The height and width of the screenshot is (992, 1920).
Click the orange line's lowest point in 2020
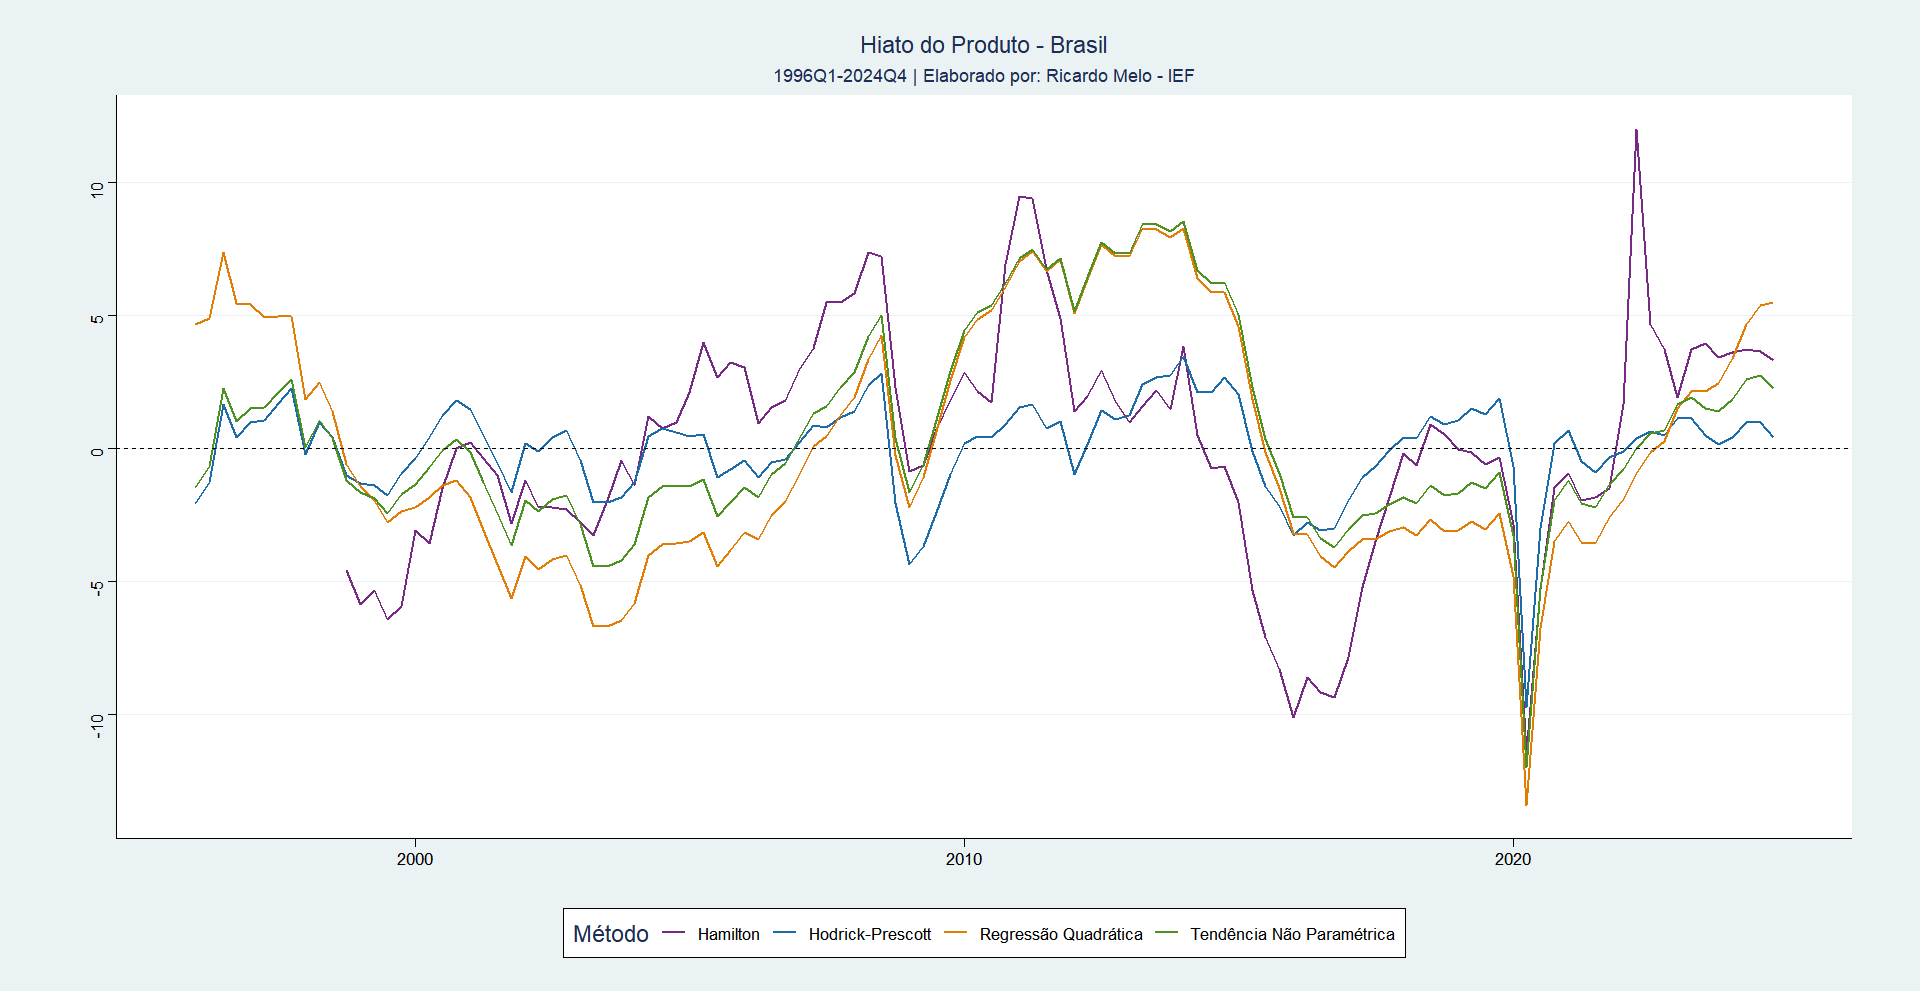tap(1526, 804)
